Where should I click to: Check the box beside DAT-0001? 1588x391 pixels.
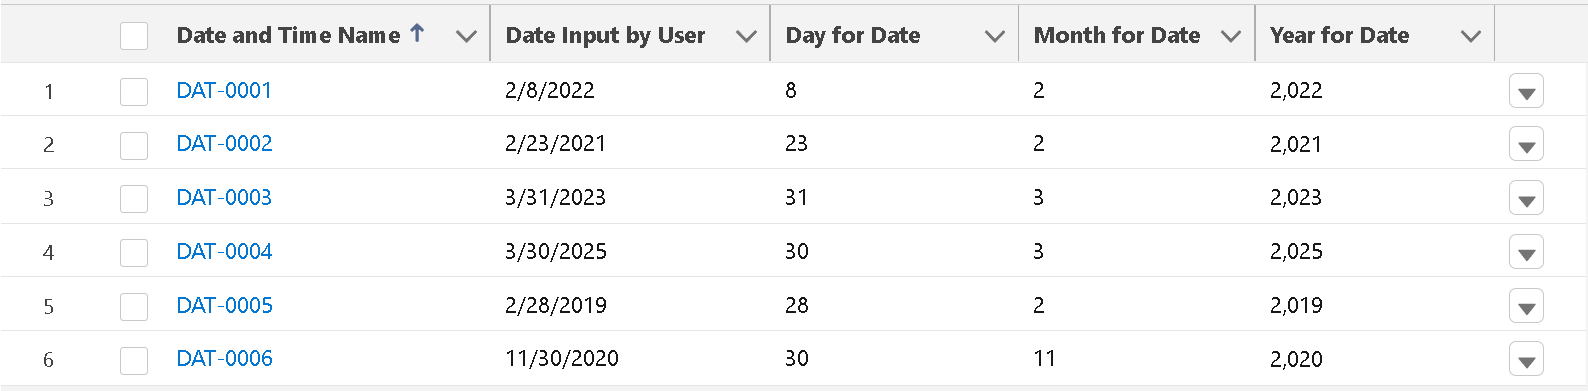[x=134, y=91]
